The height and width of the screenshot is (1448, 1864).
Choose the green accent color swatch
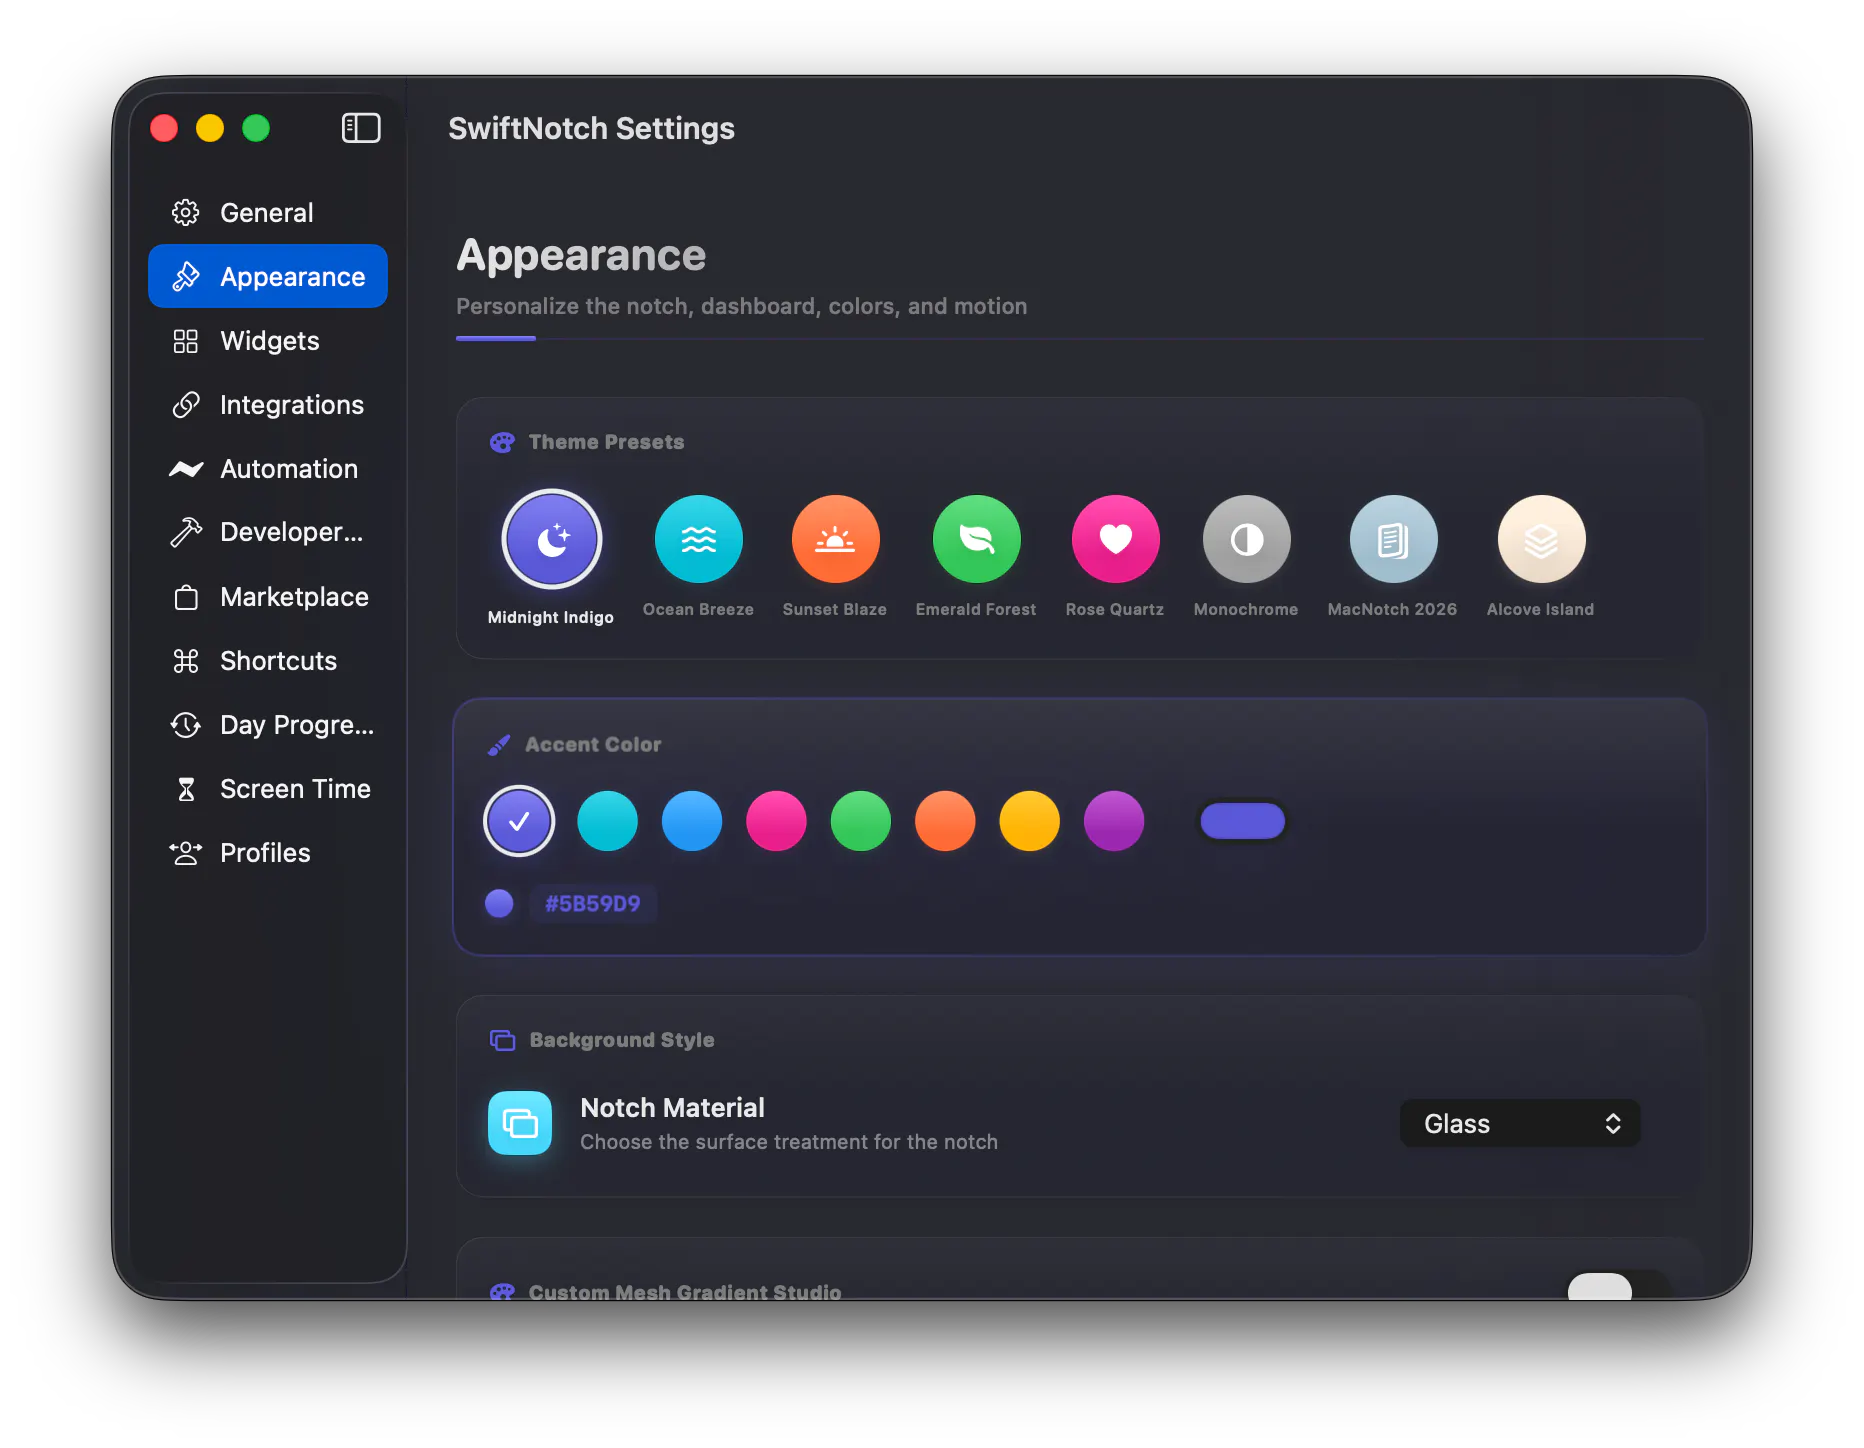(860, 821)
